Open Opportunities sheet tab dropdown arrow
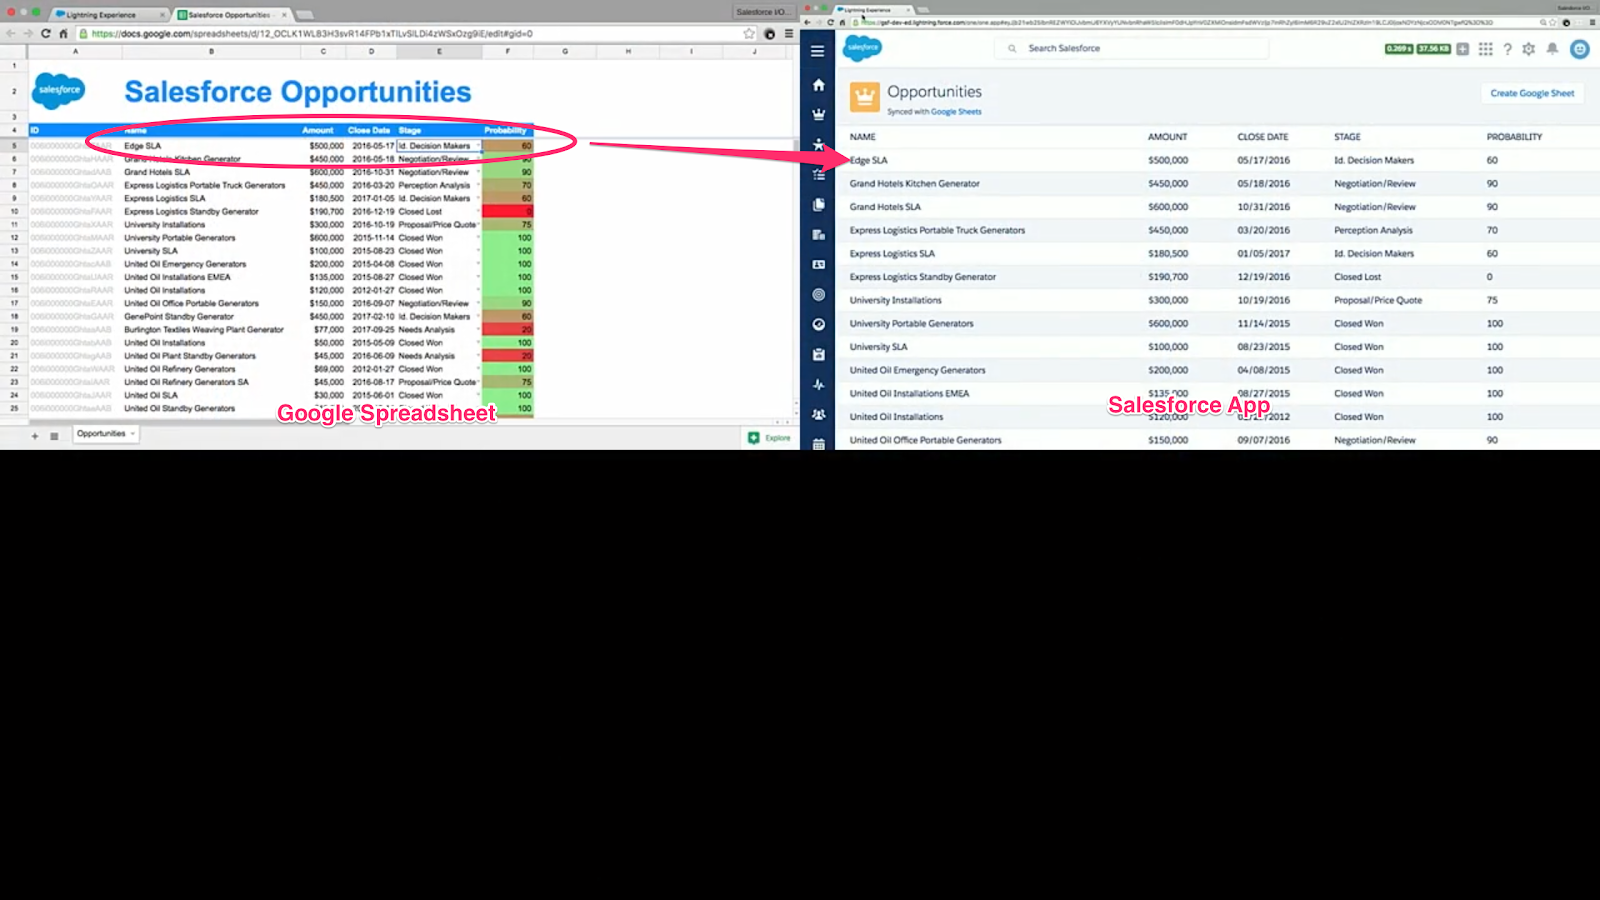This screenshot has height=900, width=1600. [x=132, y=434]
